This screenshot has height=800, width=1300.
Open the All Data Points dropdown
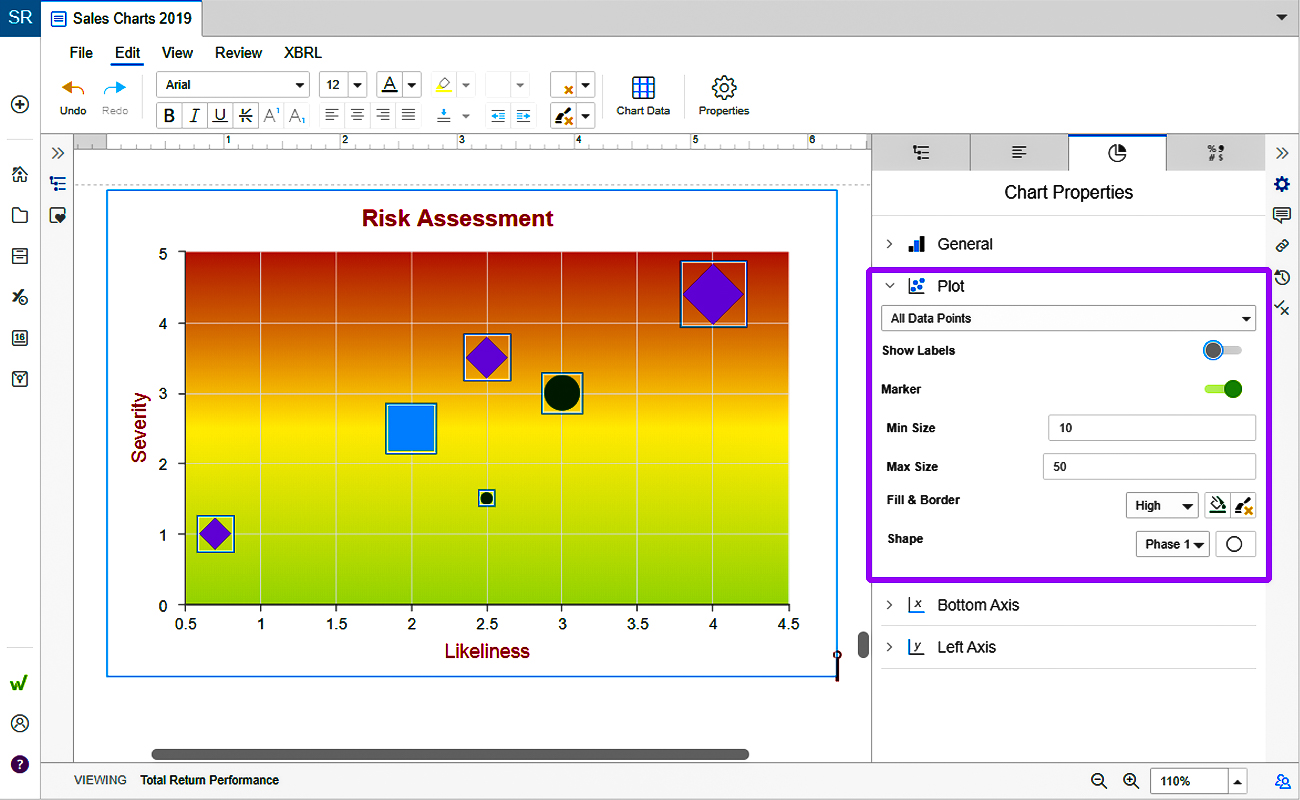(x=1068, y=318)
